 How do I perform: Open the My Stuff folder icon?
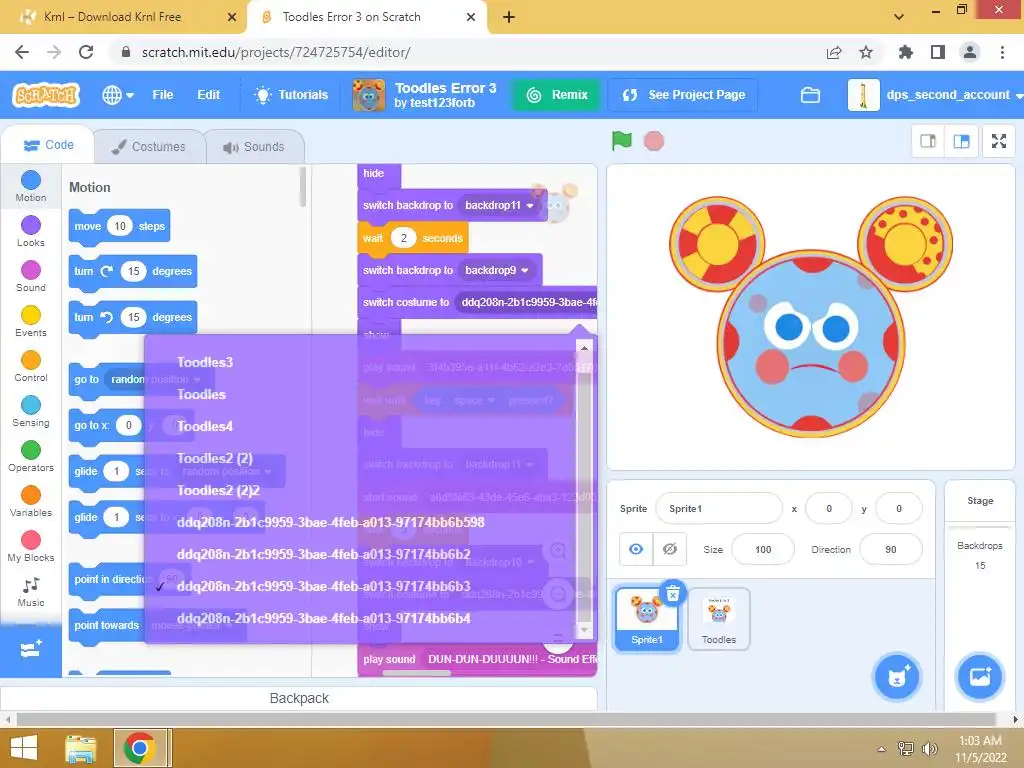[810, 95]
